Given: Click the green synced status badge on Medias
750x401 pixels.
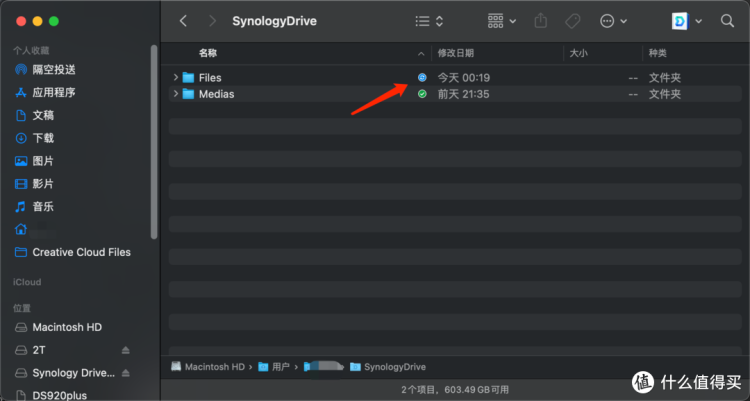Looking at the screenshot, I should point(422,94).
